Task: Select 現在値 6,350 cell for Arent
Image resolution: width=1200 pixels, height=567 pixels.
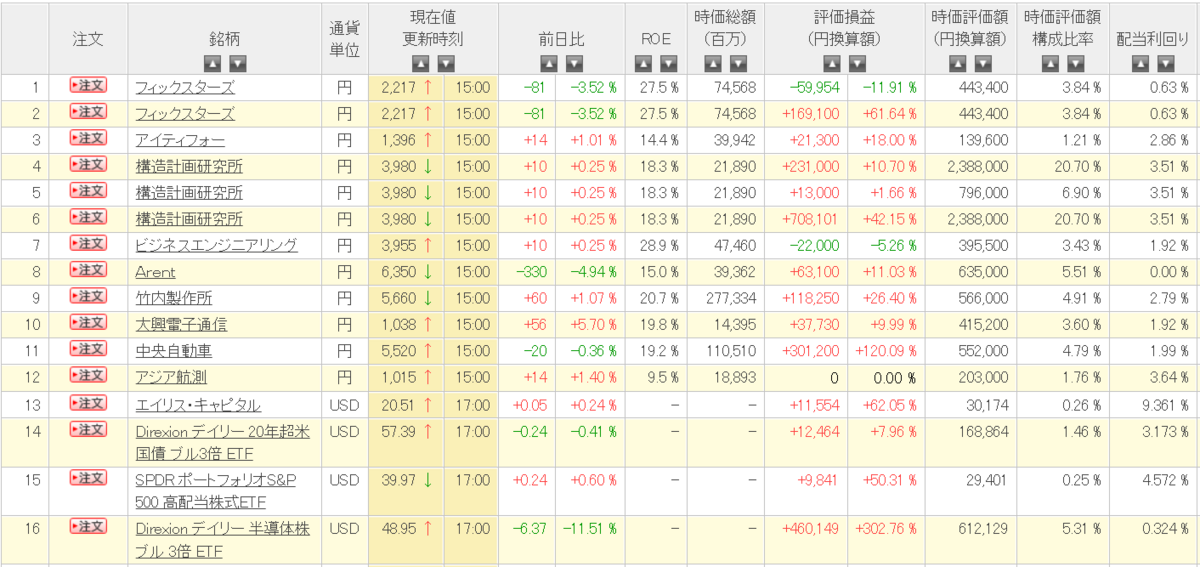Action: coord(406,272)
